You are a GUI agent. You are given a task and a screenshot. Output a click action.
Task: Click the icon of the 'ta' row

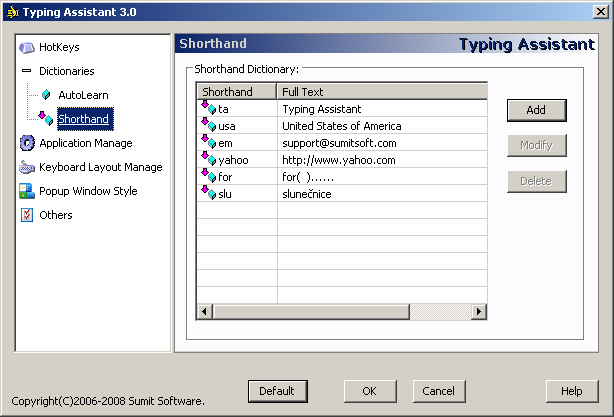click(x=209, y=107)
